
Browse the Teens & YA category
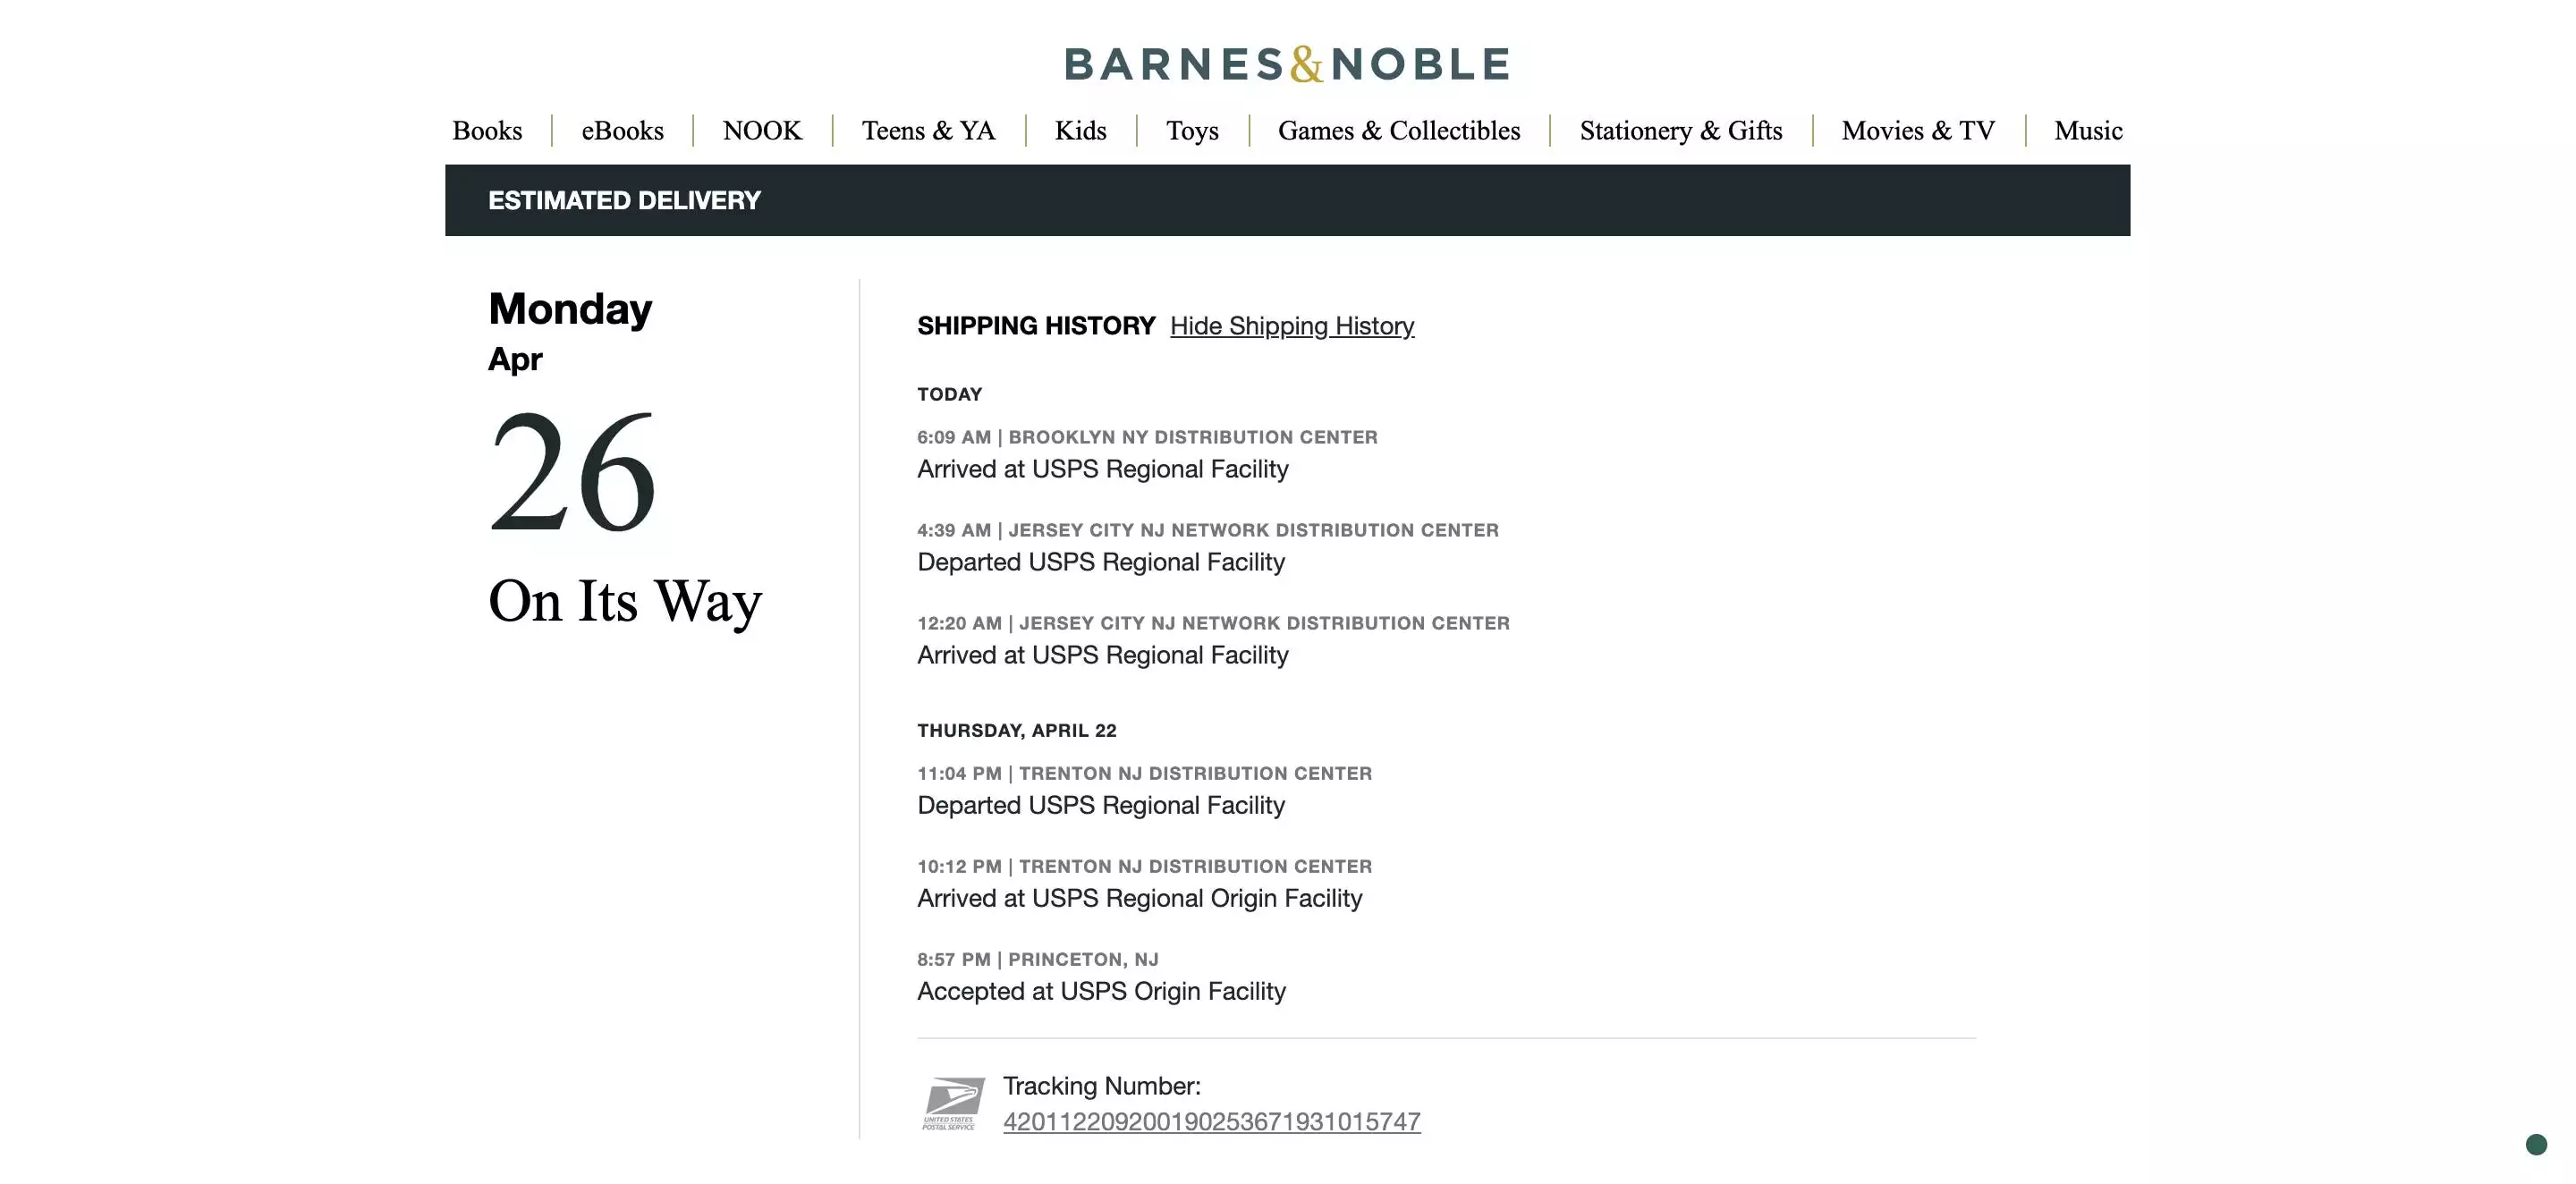(928, 131)
